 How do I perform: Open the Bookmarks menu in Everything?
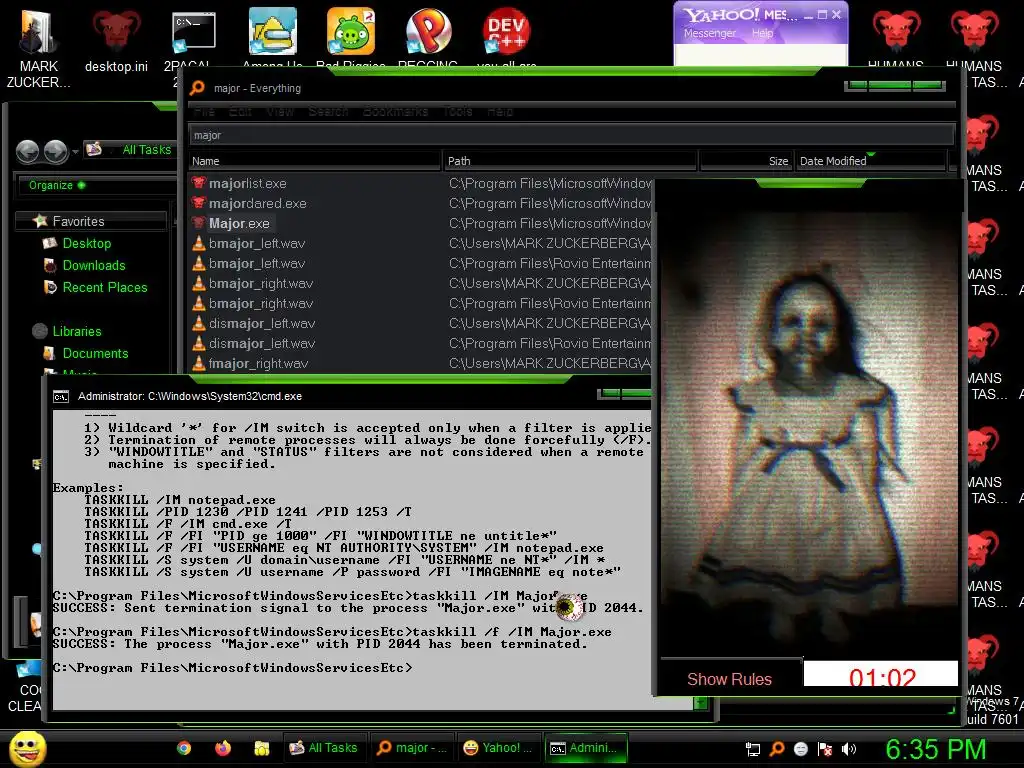[x=396, y=112]
